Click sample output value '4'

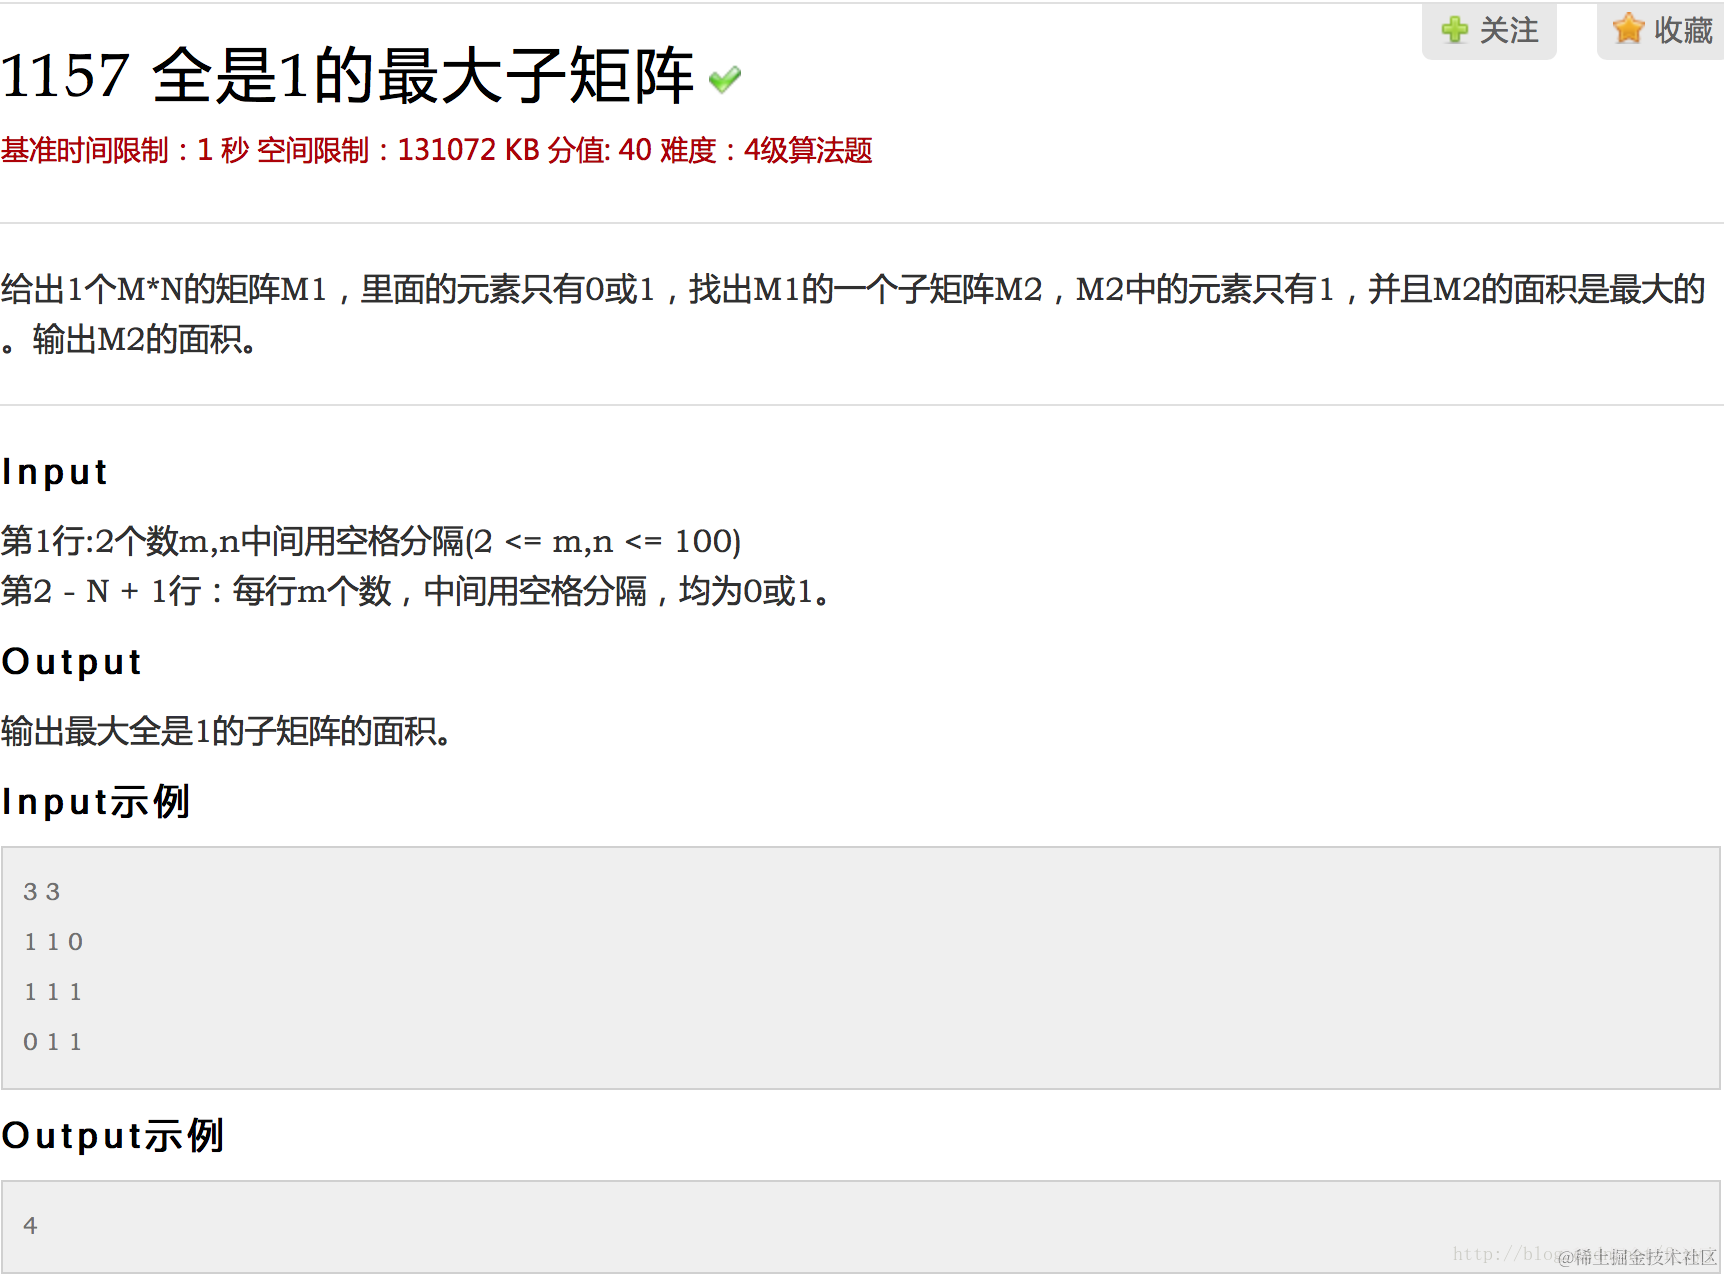30,1225
